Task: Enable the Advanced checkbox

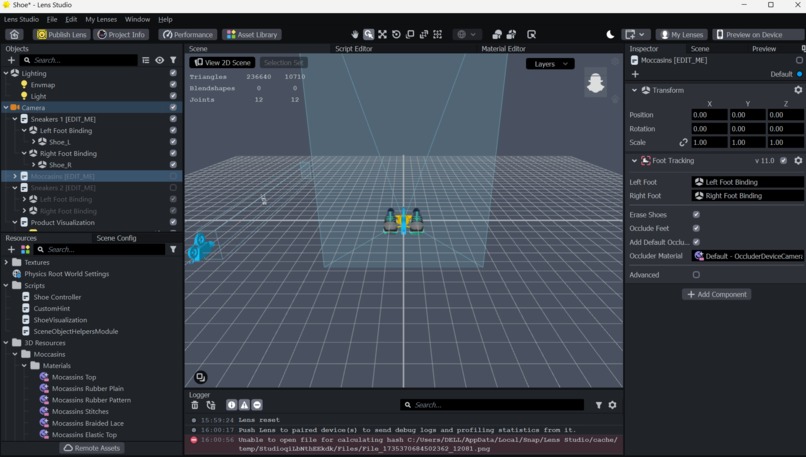Action: pos(696,275)
